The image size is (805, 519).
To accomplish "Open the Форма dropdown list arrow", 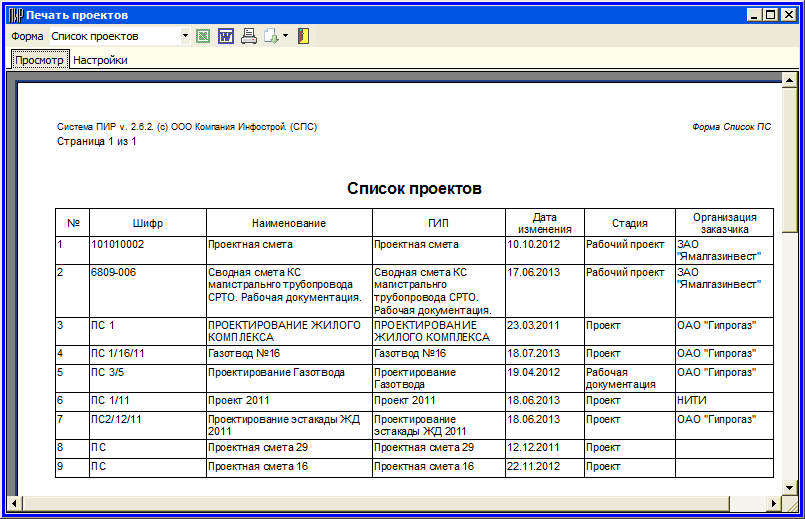I will (x=185, y=36).
